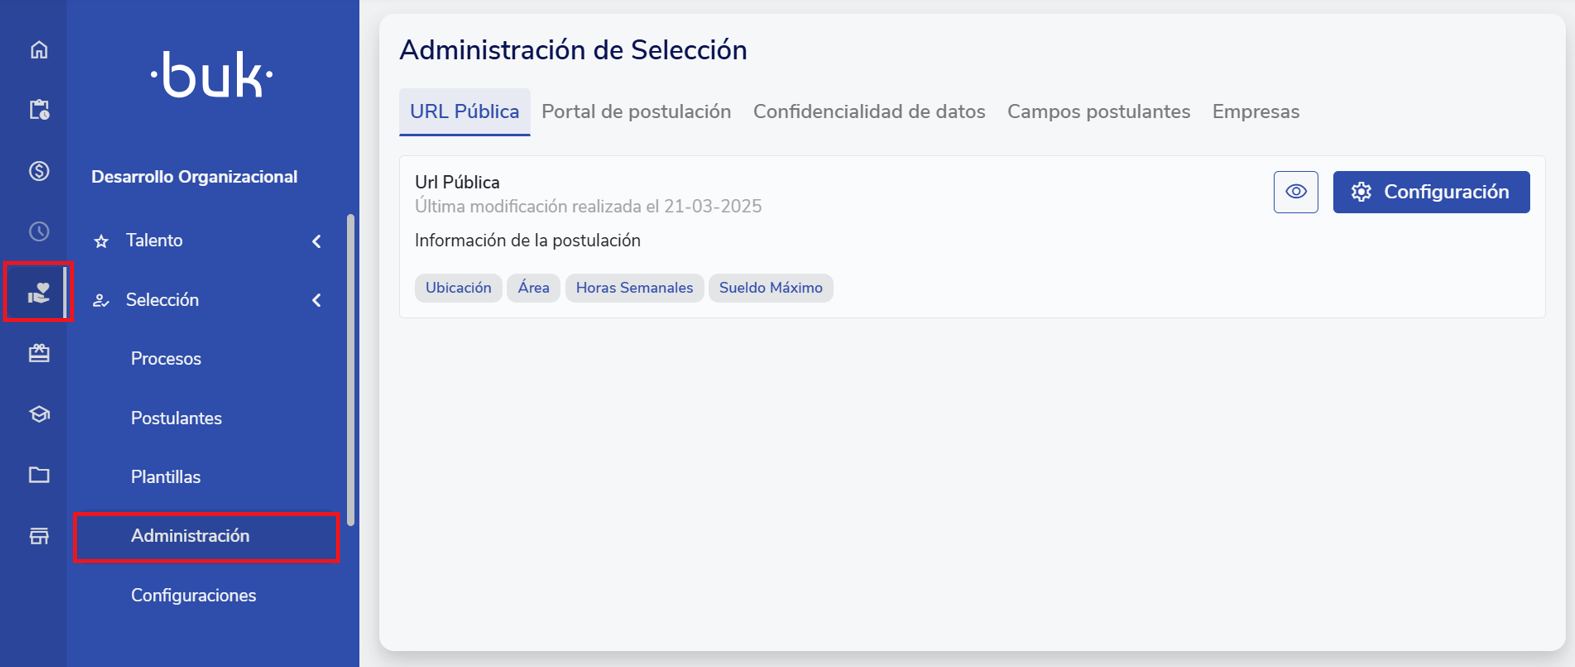This screenshot has height=667, width=1575.
Task: Click the Sueldo Máximo tag
Action: (770, 288)
